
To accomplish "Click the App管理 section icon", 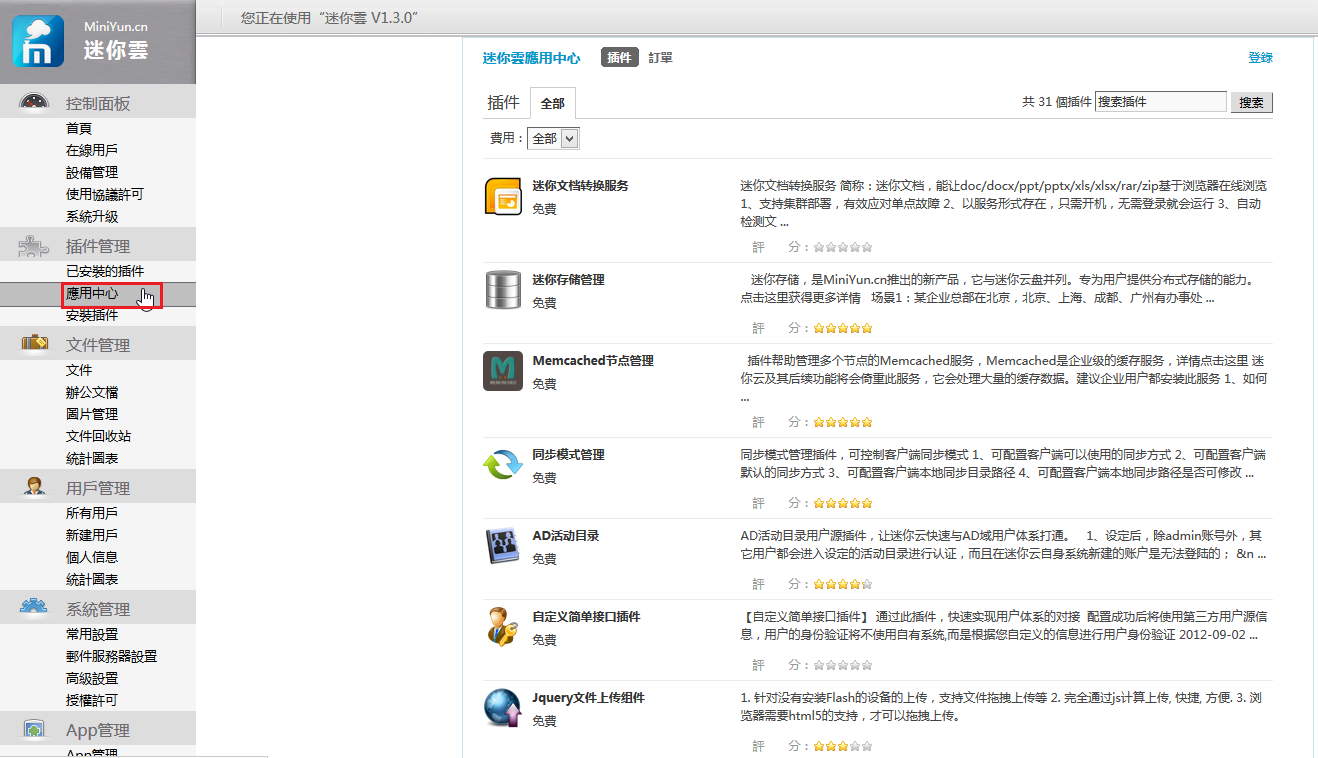I will pyautogui.click(x=35, y=730).
